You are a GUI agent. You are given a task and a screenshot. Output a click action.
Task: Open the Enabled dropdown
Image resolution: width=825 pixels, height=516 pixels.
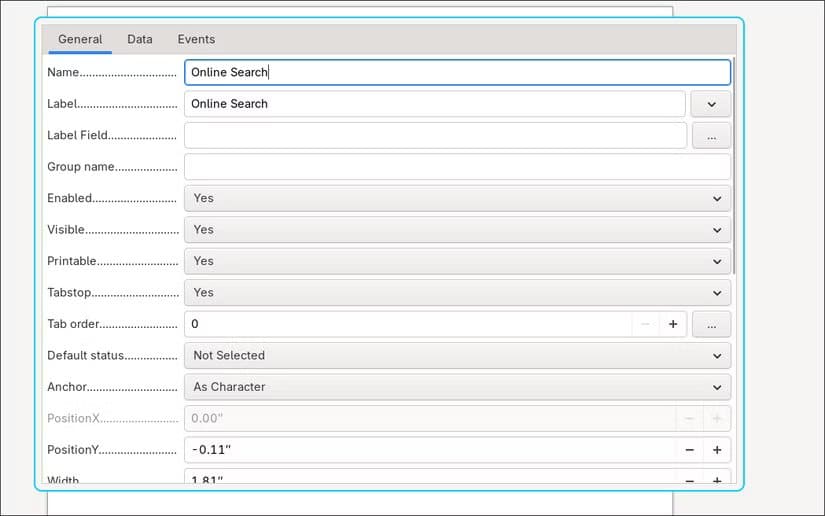[457, 198]
